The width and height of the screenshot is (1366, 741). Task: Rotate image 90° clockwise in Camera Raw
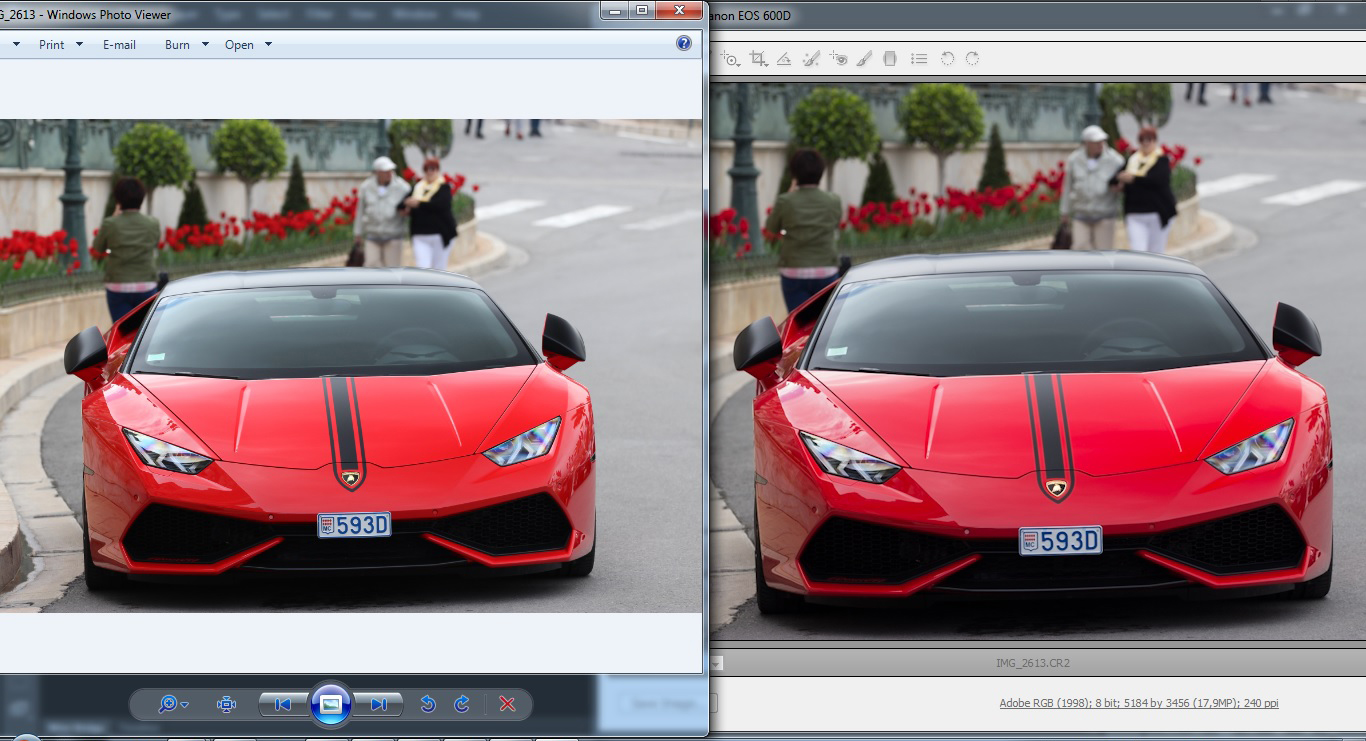coord(972,59)
